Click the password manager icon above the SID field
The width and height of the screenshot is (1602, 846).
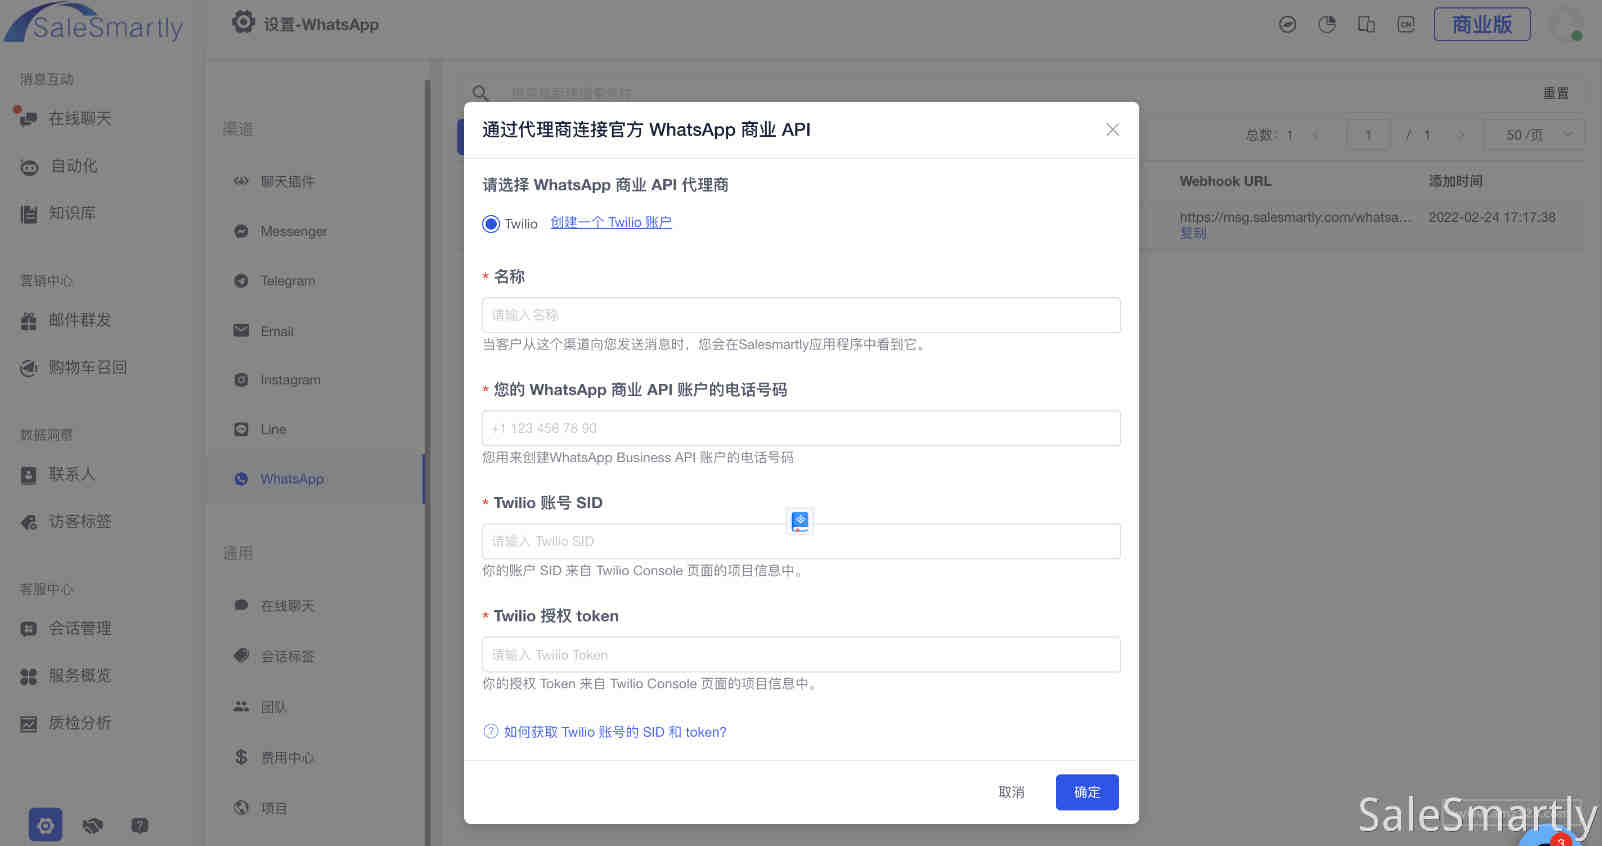[x=800, y=521]
